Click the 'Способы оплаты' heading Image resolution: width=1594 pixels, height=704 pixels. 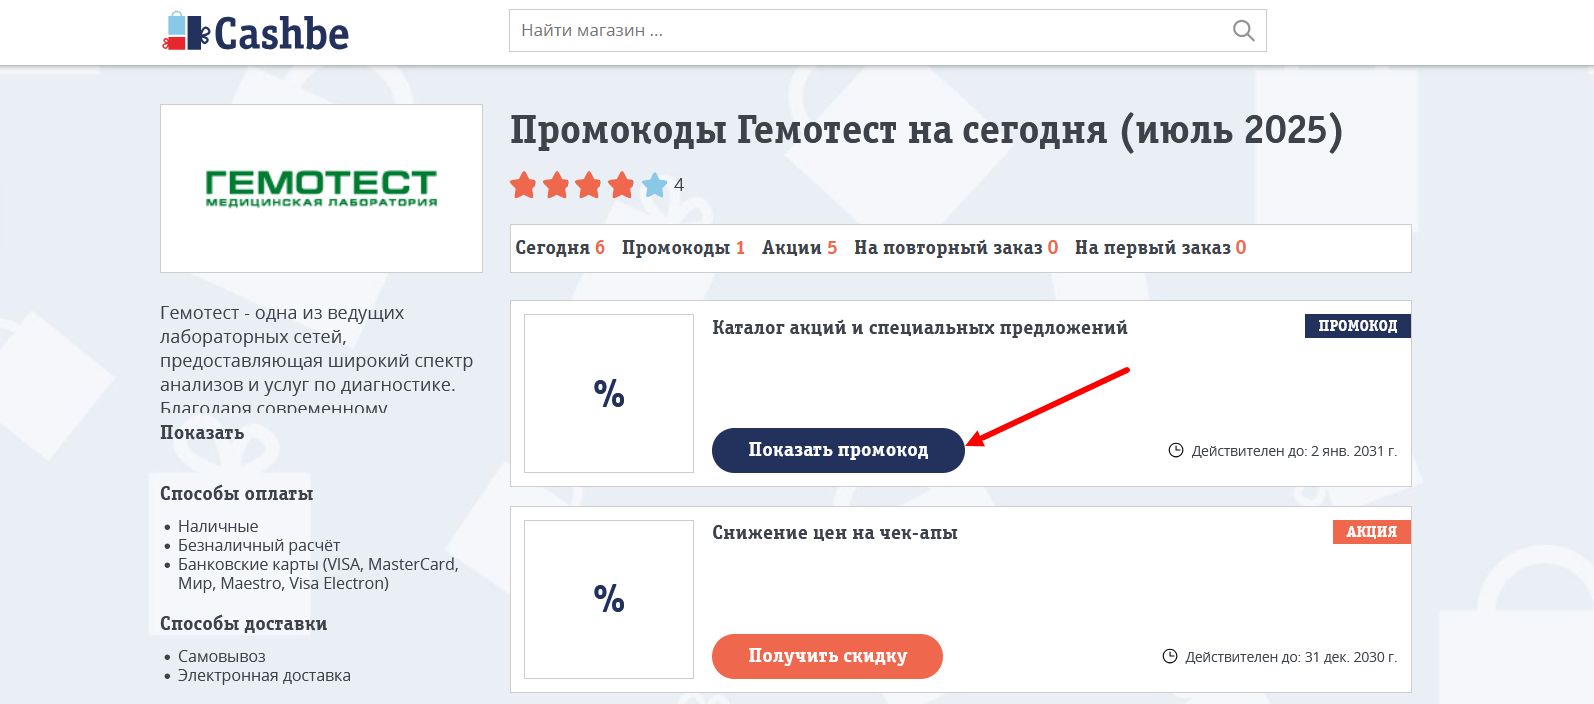click(237, 493)
